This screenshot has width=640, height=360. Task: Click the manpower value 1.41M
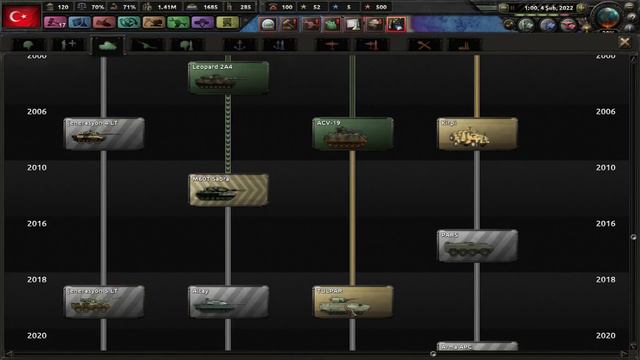tap(167, 7)
